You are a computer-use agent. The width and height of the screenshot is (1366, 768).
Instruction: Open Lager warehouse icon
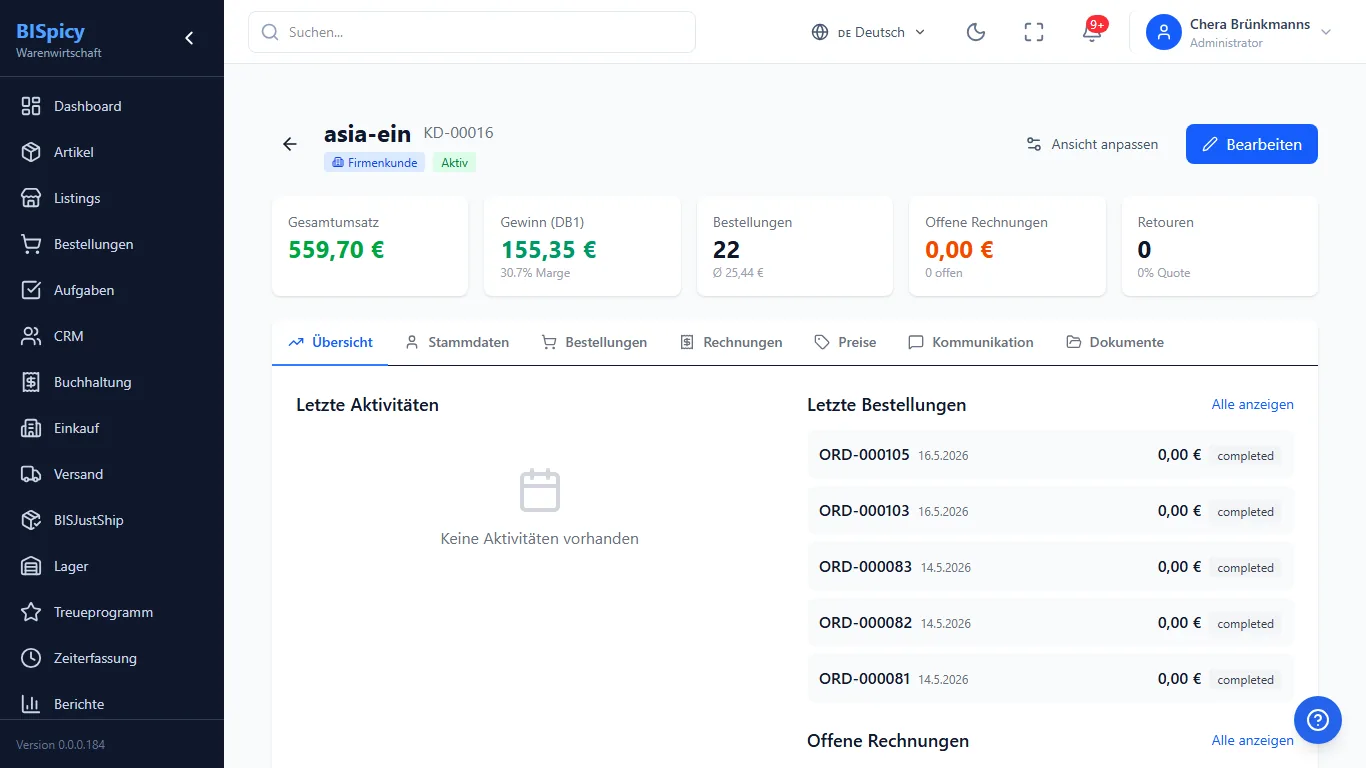tap(31, 566)
